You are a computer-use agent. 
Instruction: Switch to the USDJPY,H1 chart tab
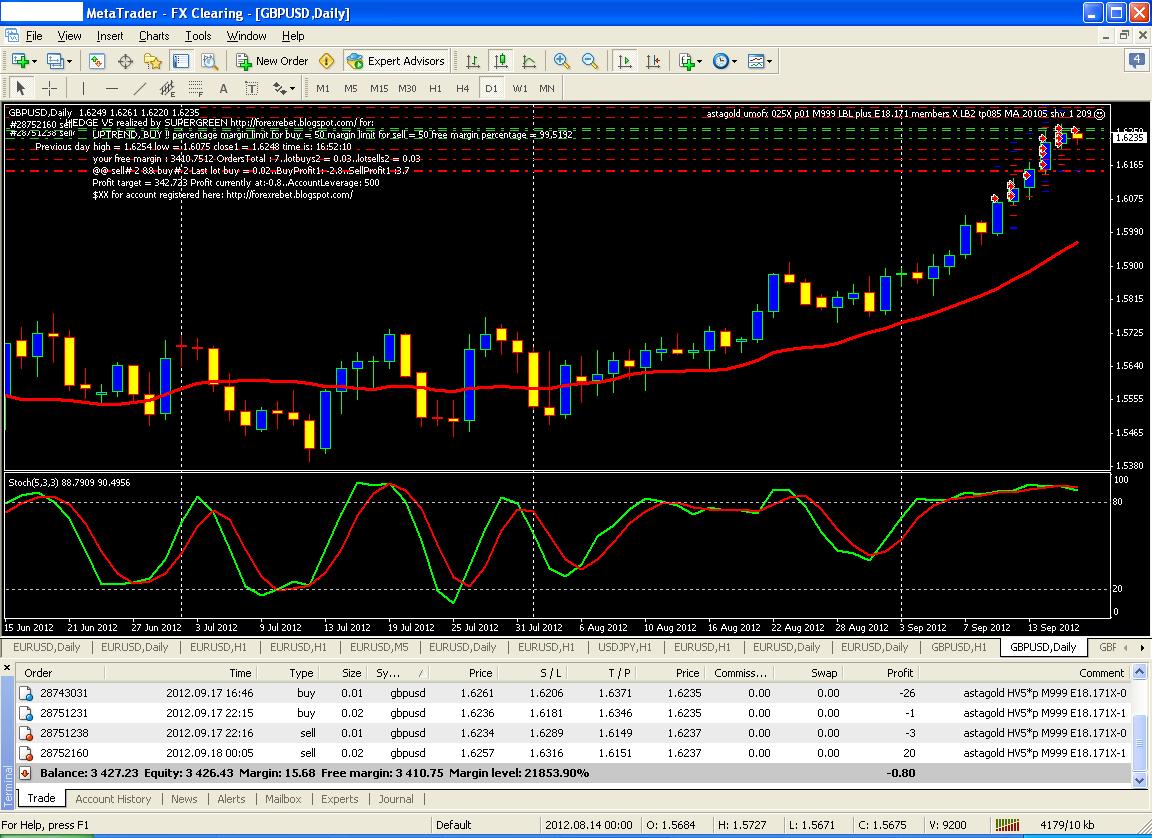624,647
